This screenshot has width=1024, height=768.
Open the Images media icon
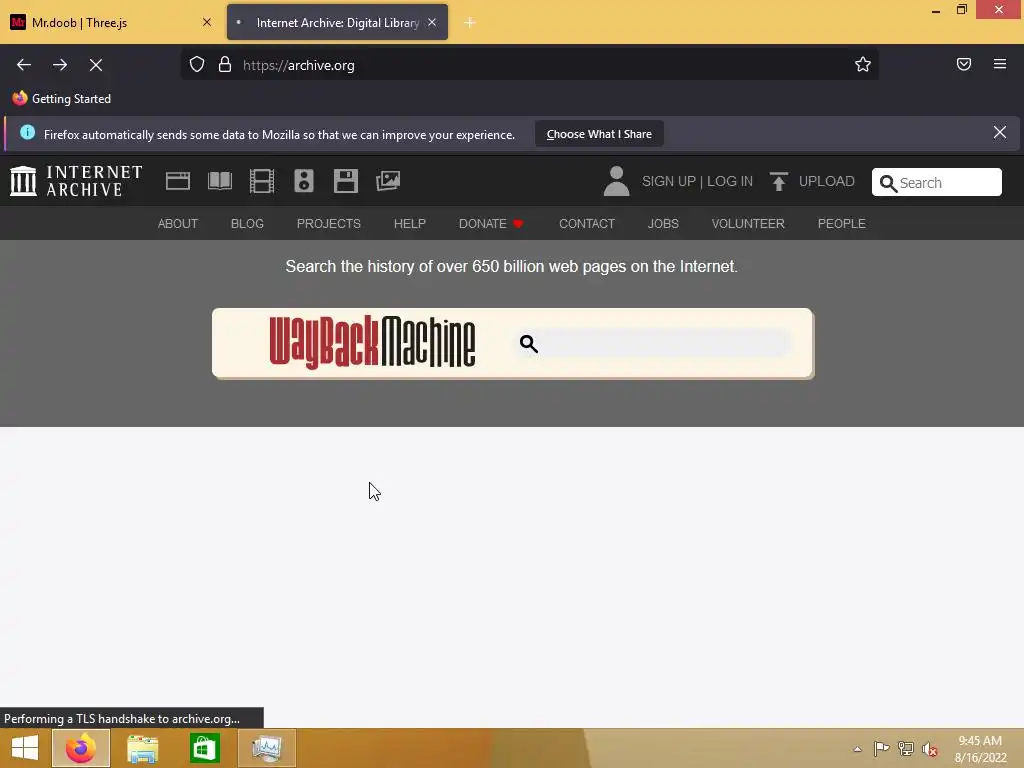[388, 181]
